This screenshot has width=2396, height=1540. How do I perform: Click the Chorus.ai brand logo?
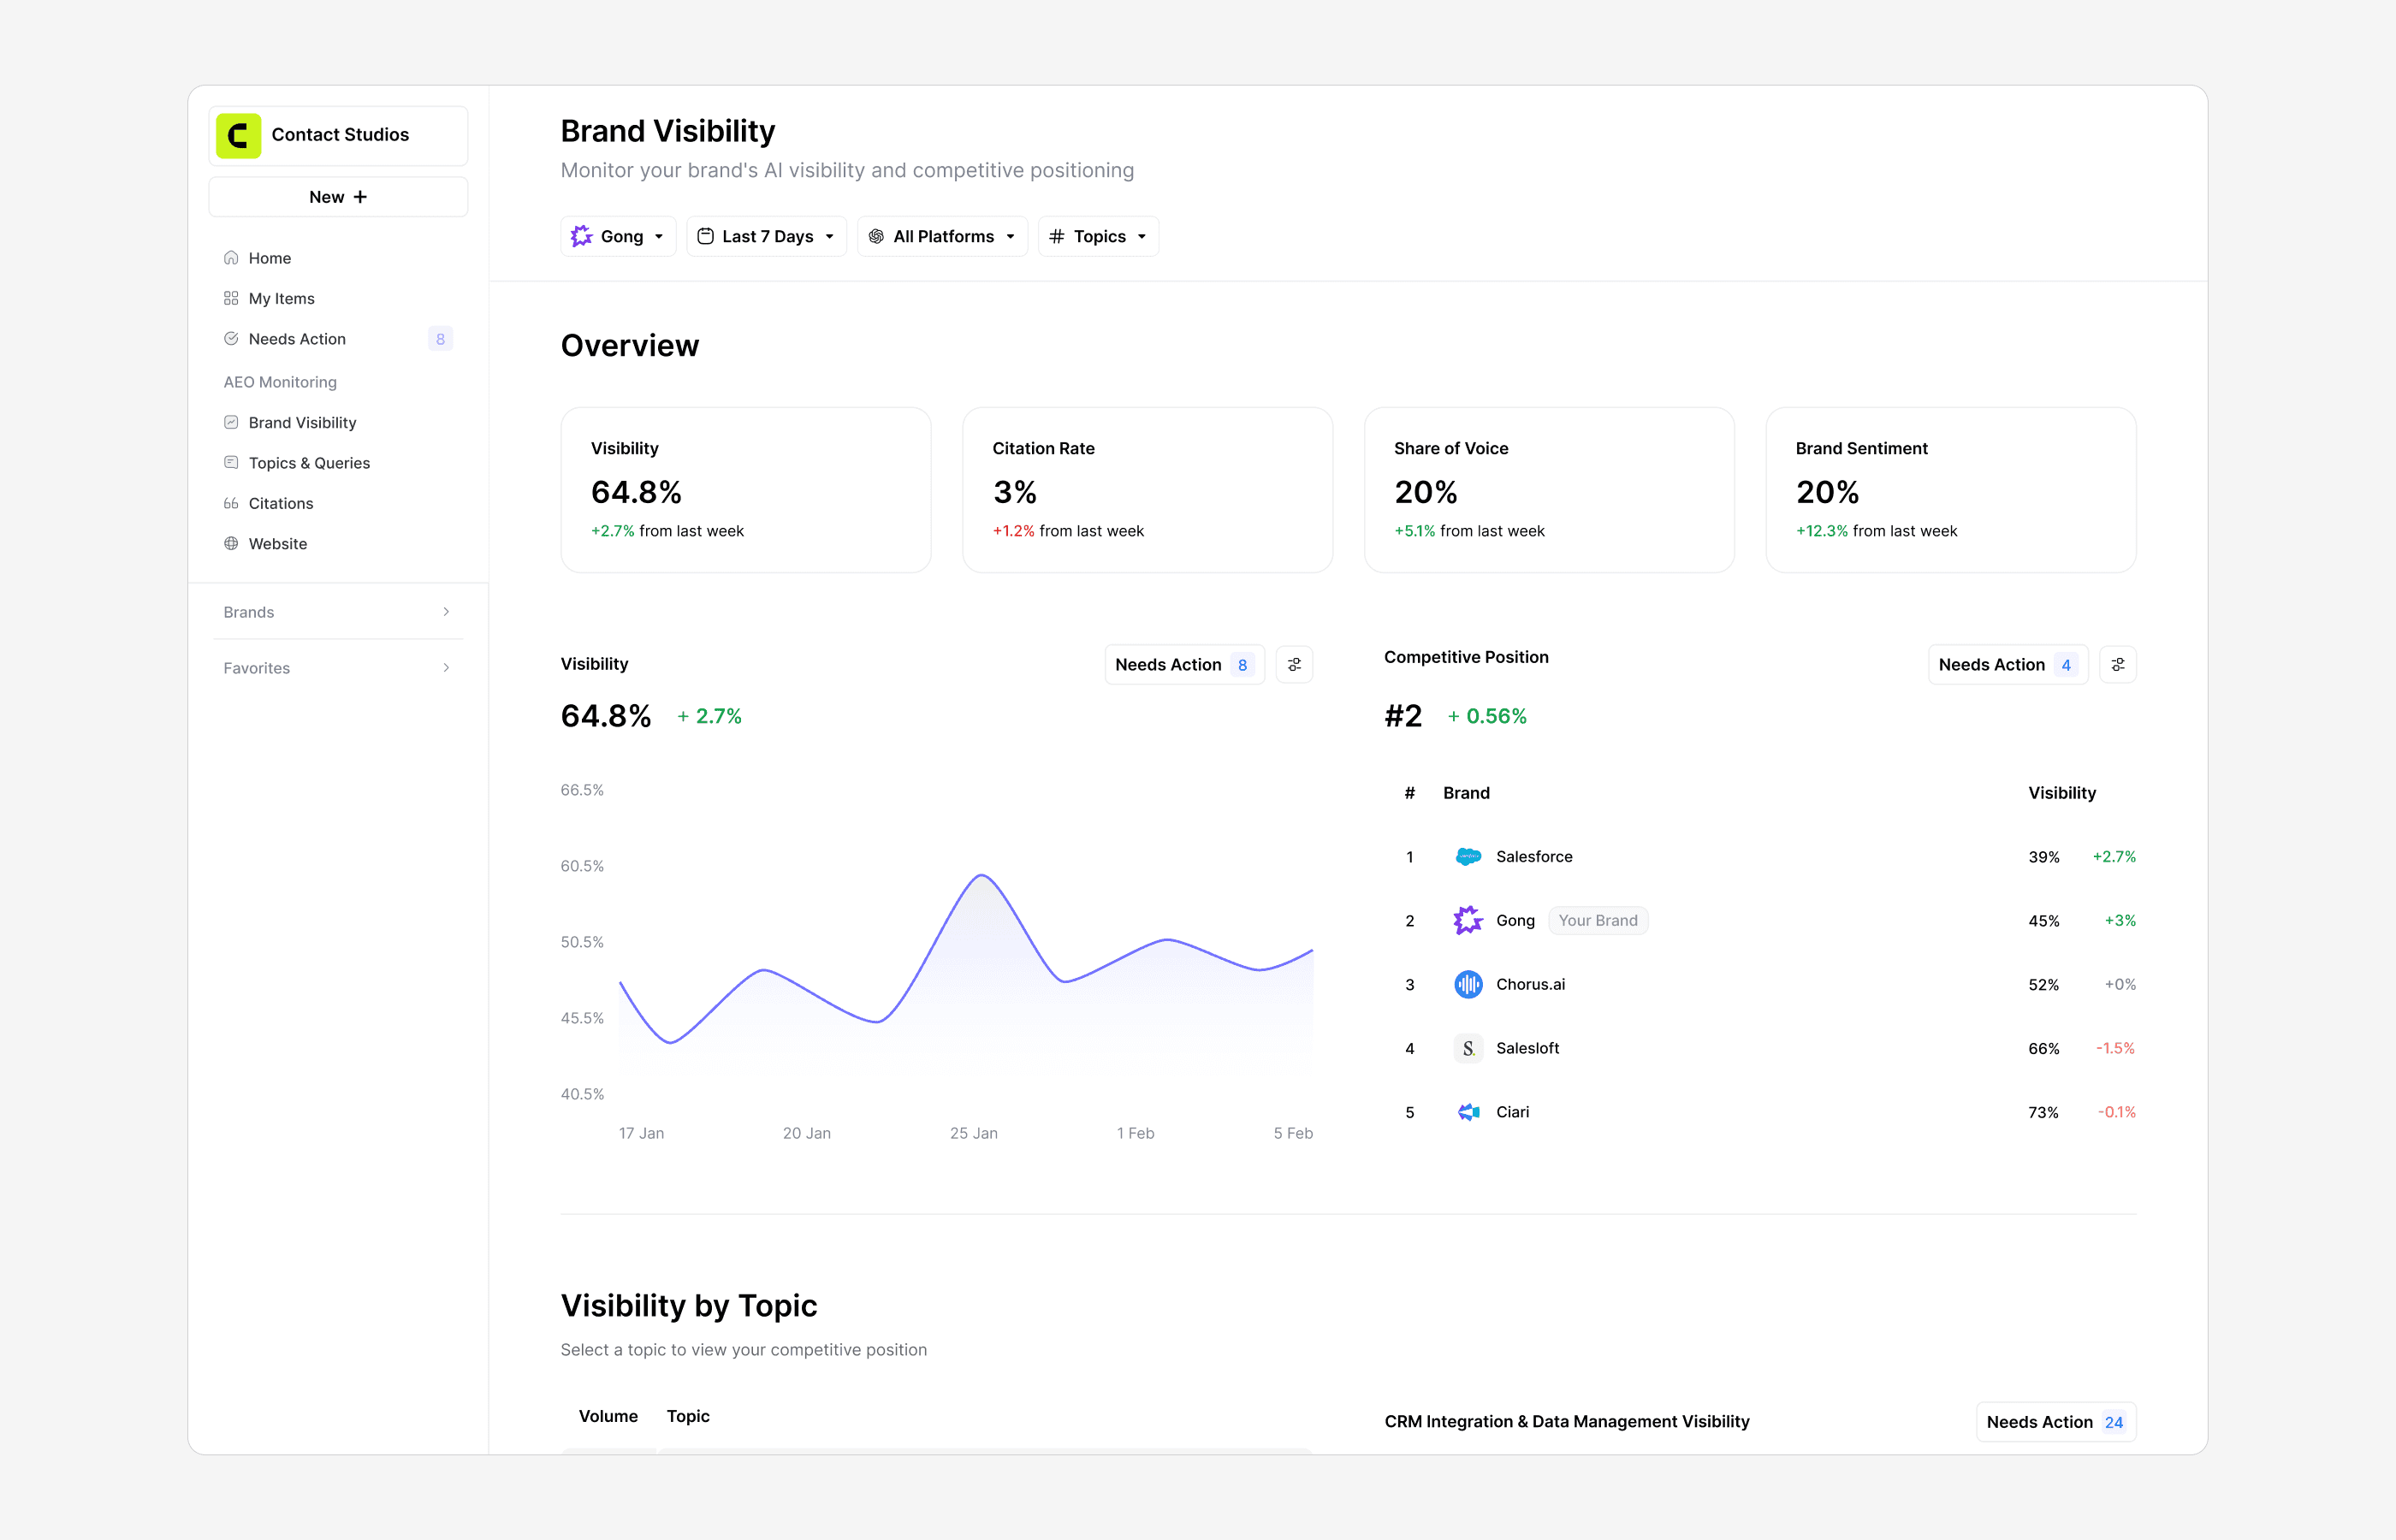coord(1467,985)
